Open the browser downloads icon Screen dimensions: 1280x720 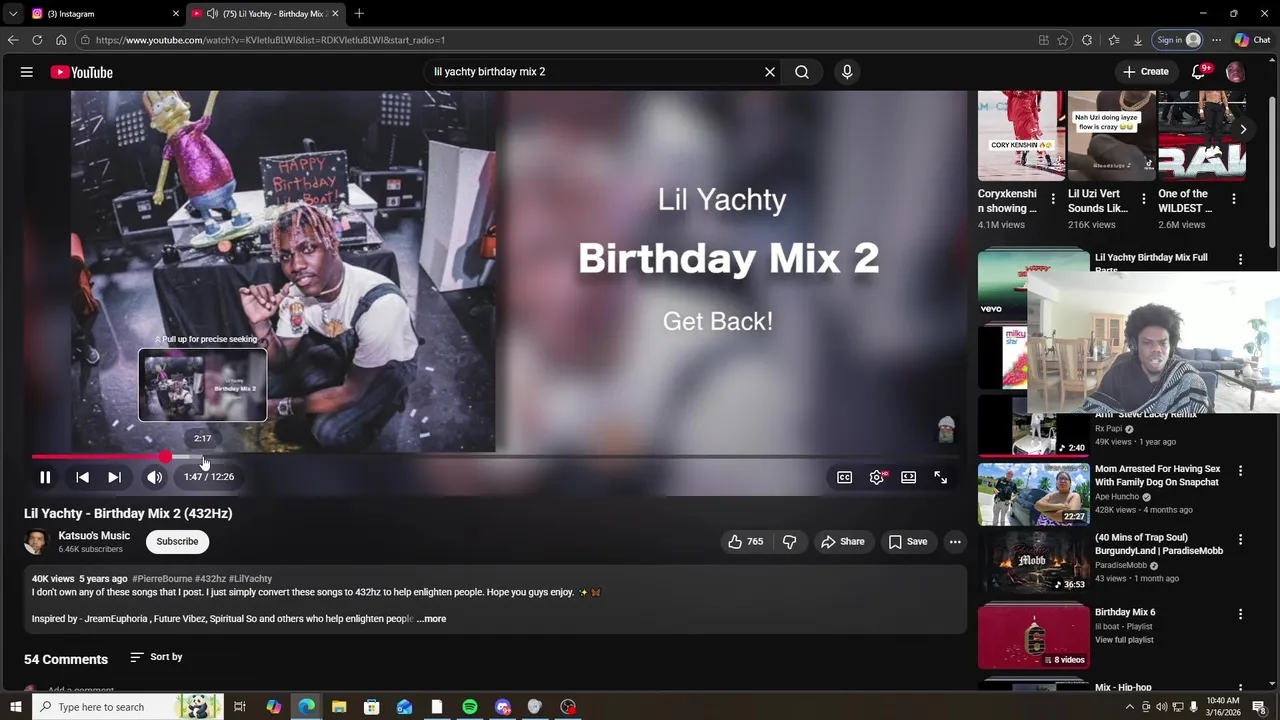1138,40
